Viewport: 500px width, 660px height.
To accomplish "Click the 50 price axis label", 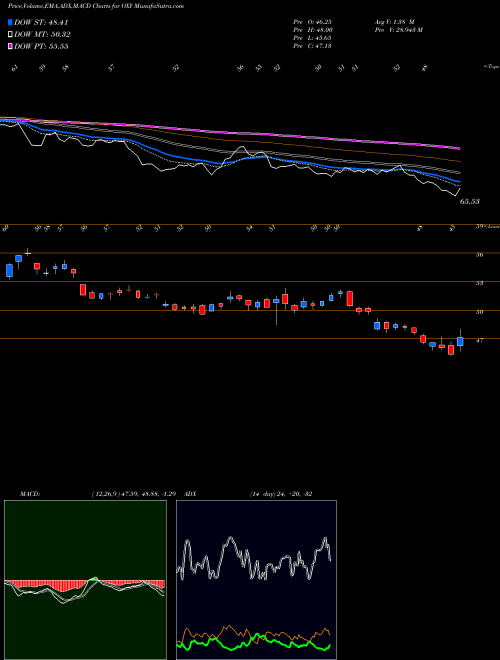I will (x=479, y=312).
